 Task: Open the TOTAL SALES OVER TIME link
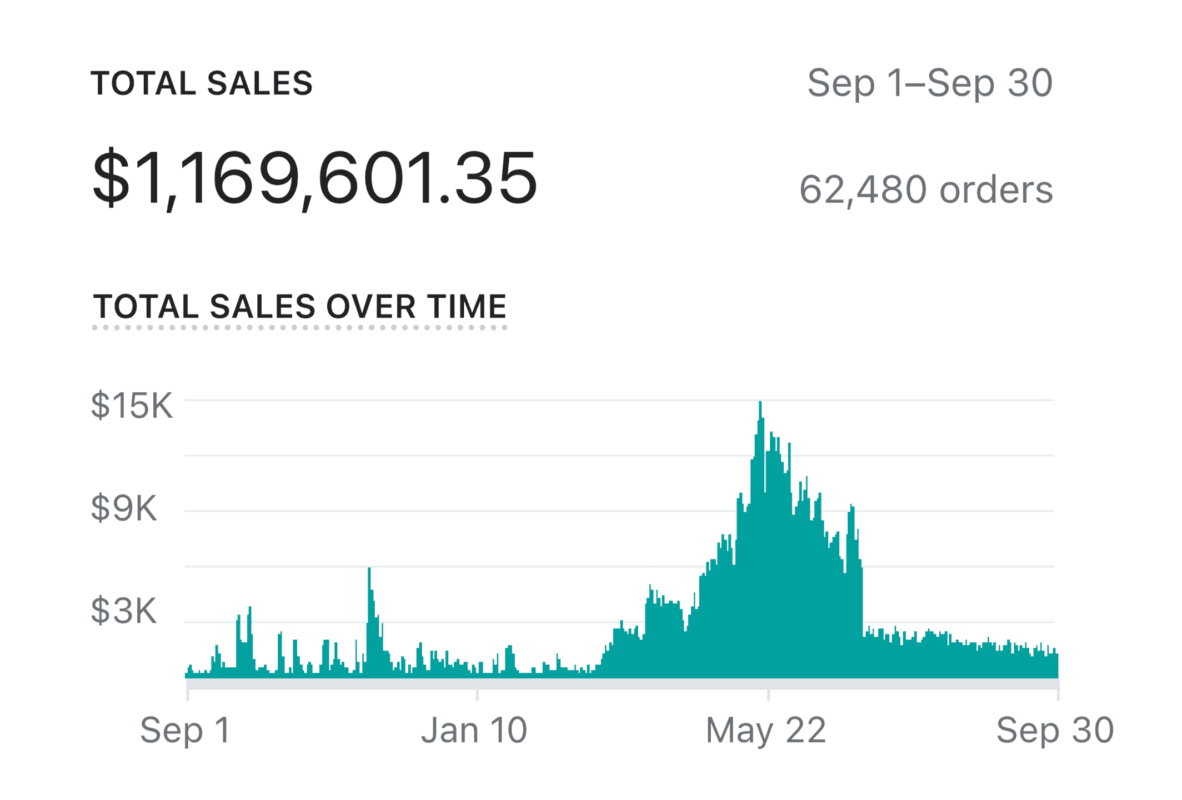click(300, 307)
